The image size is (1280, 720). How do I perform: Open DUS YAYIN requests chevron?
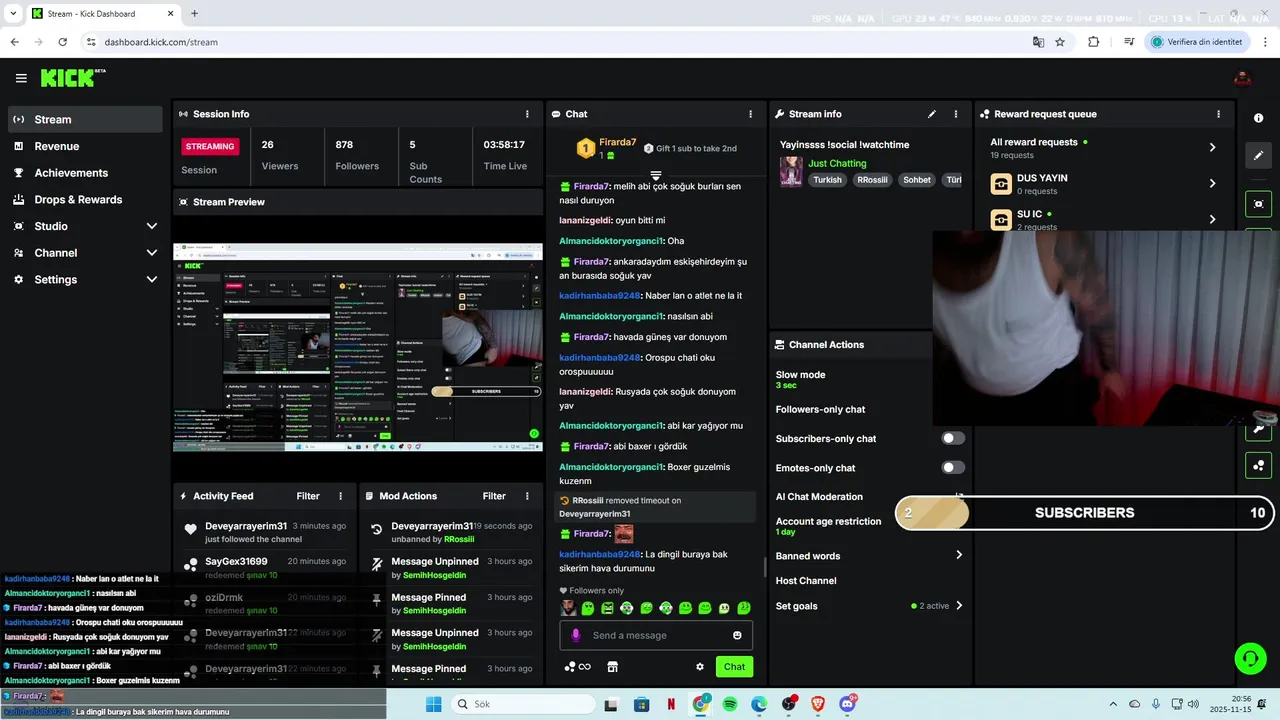(1212, 184)
